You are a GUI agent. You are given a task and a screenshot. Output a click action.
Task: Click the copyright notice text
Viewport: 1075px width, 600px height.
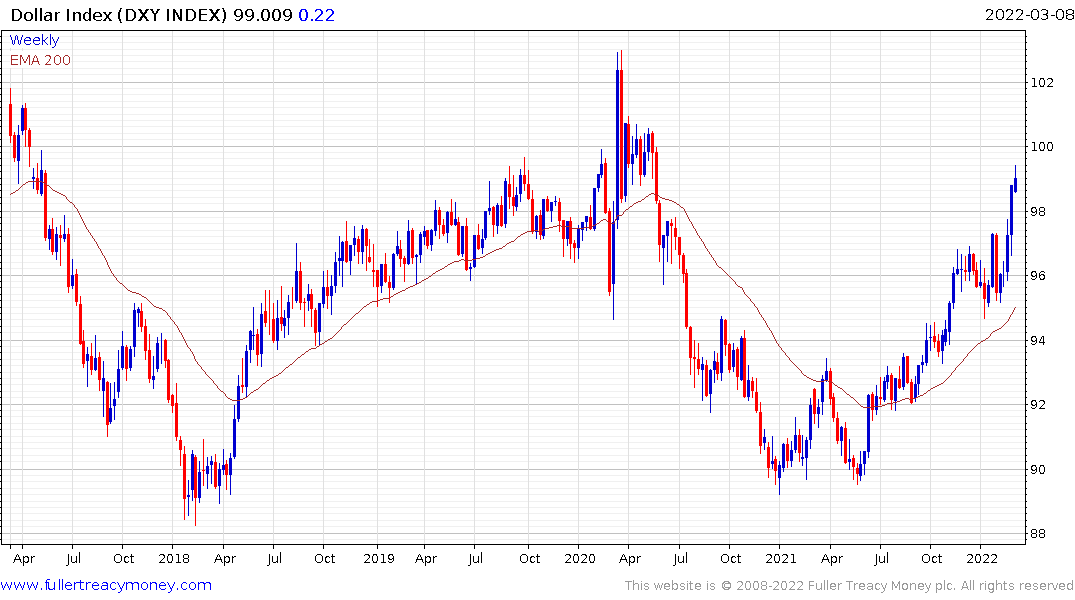tap(849, 586)
